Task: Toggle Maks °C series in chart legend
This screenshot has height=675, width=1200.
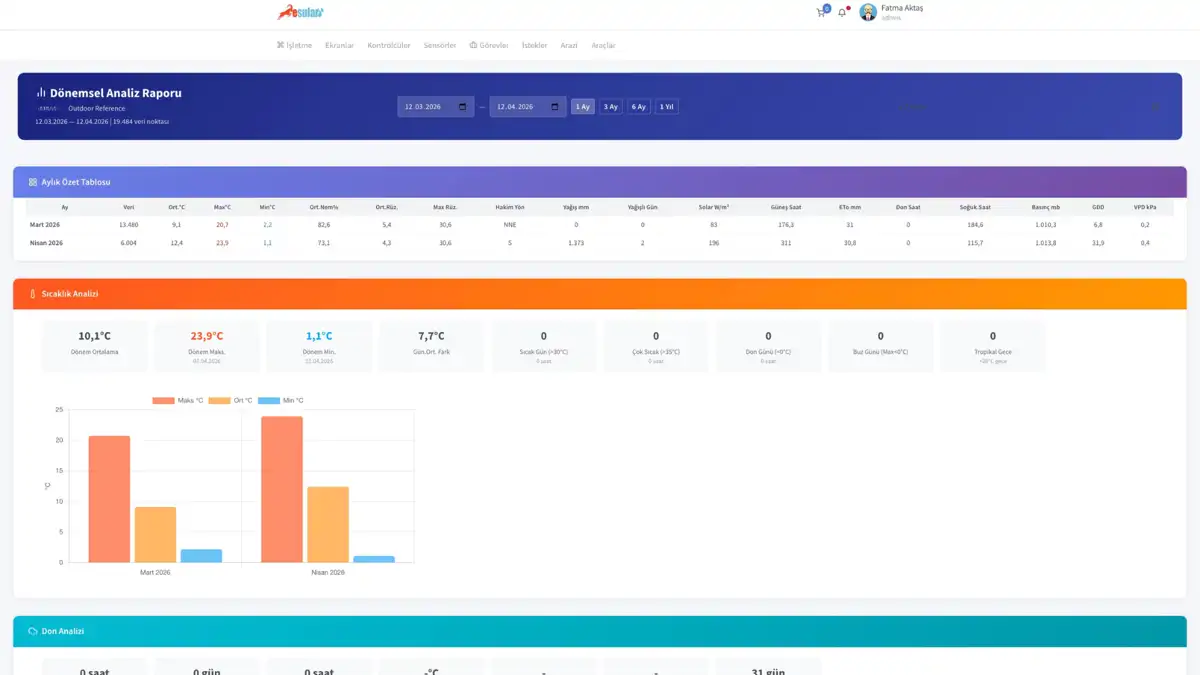Action: point(178,400)
